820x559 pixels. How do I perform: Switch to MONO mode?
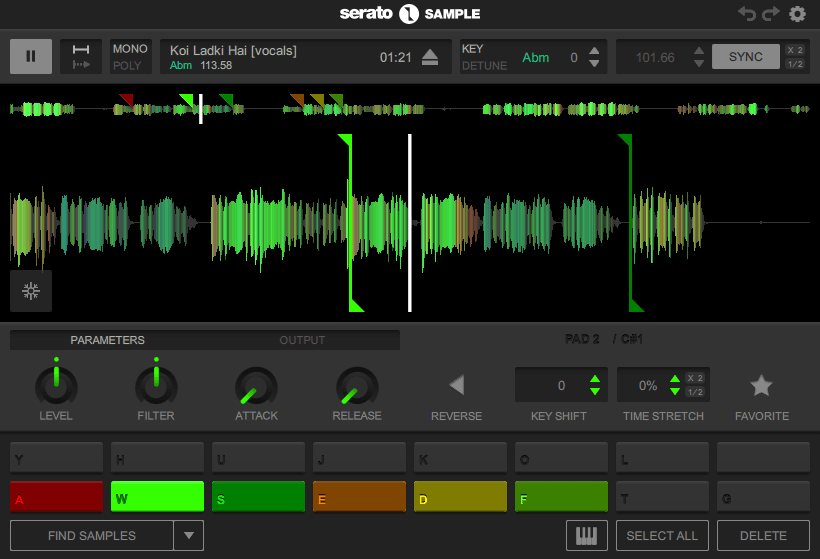click(x=130, y=49)
